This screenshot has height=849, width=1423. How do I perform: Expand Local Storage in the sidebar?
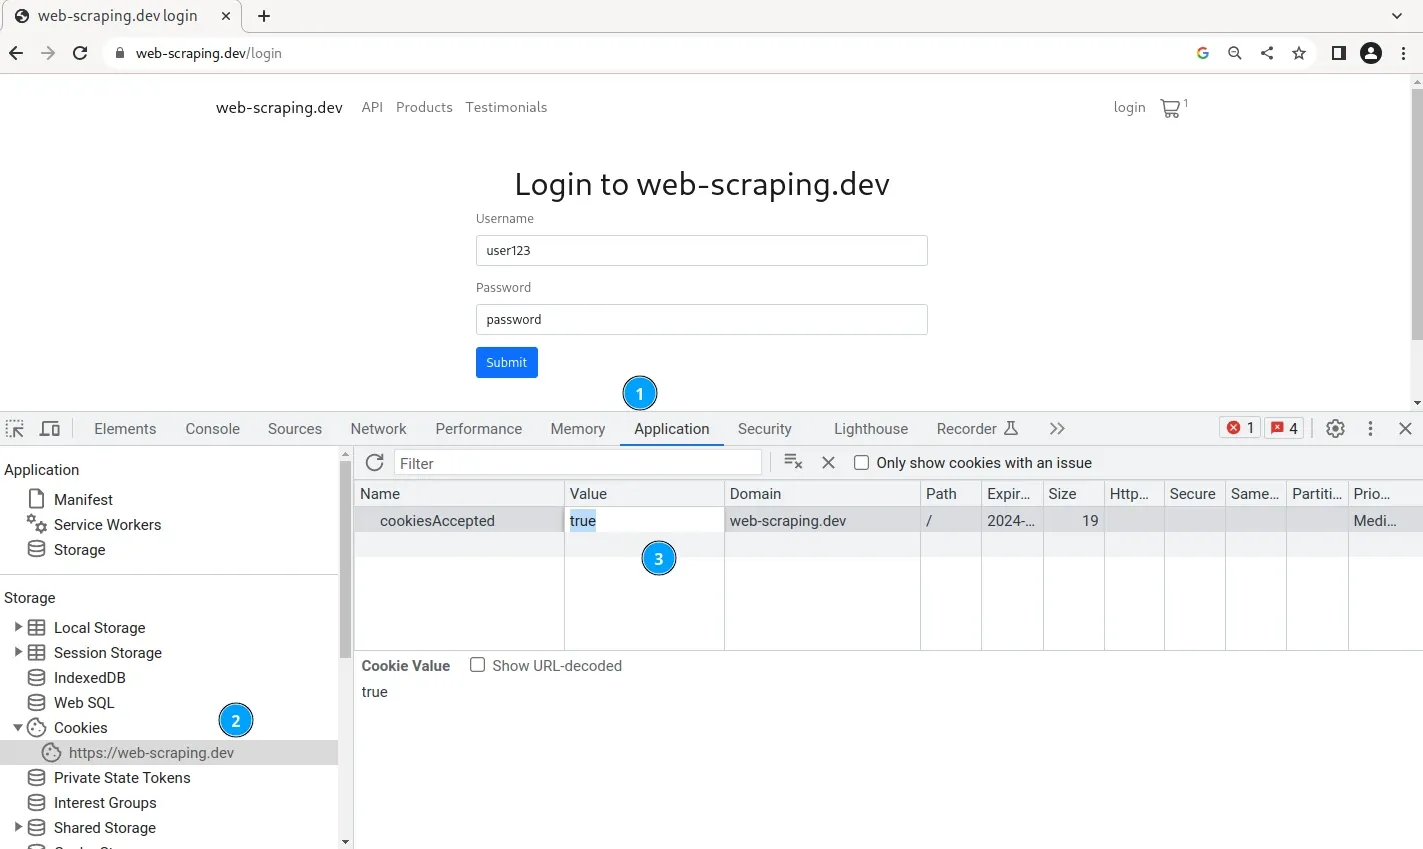pyautogui.click(x=18, y=627)
